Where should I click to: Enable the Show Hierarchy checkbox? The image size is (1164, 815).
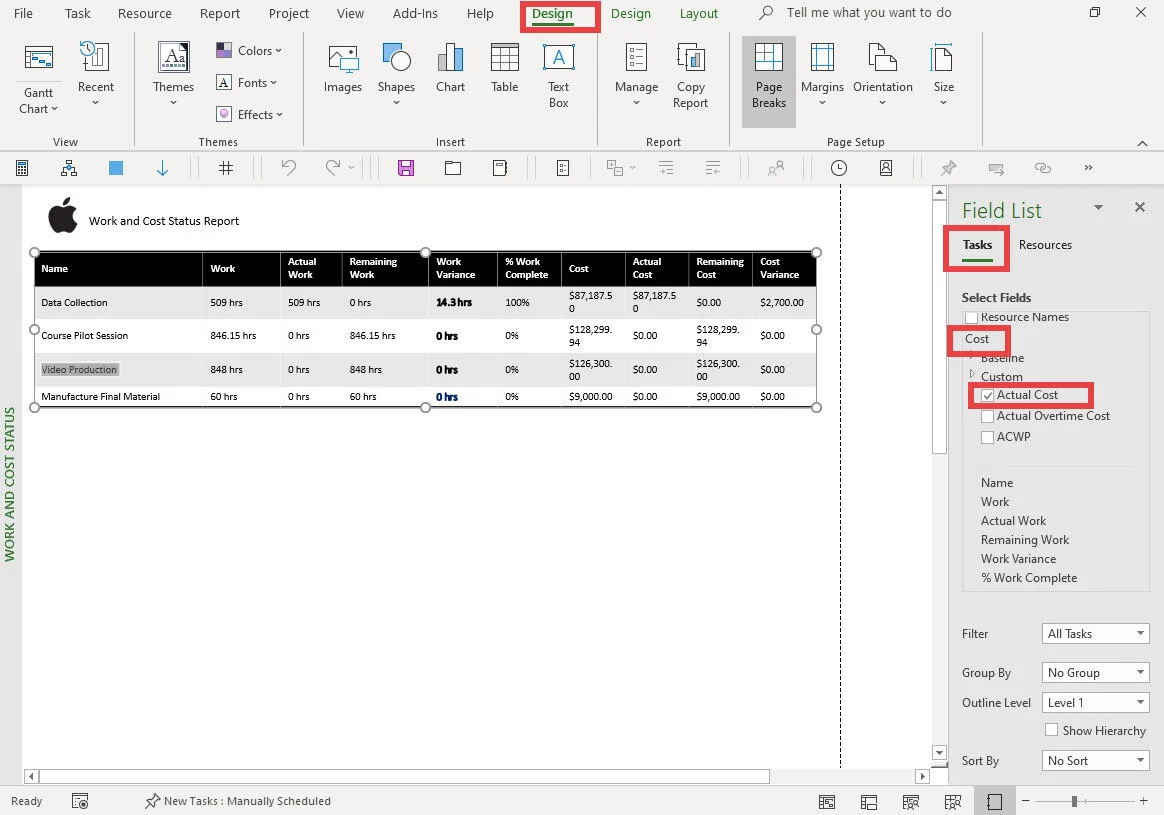click(x=1051, y=730)
